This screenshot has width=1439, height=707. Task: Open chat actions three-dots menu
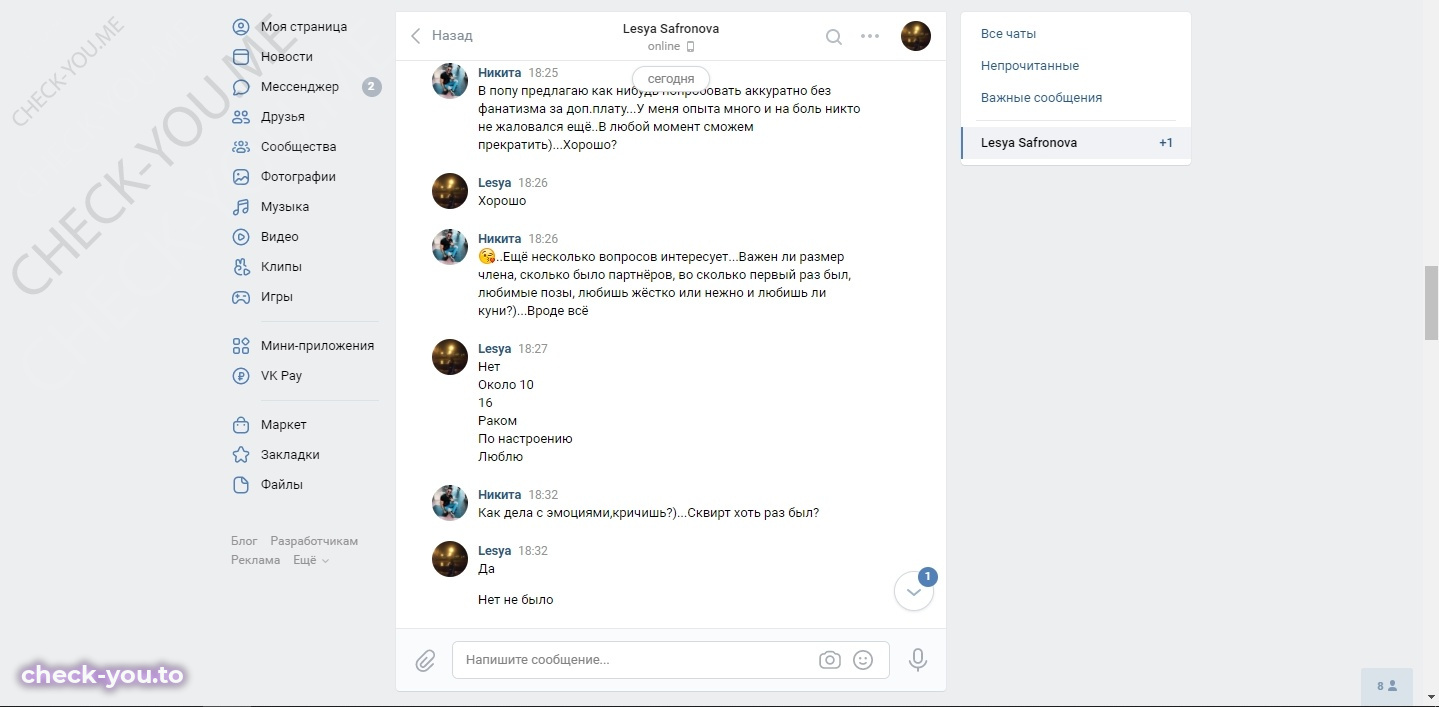(x=870, y=36)
